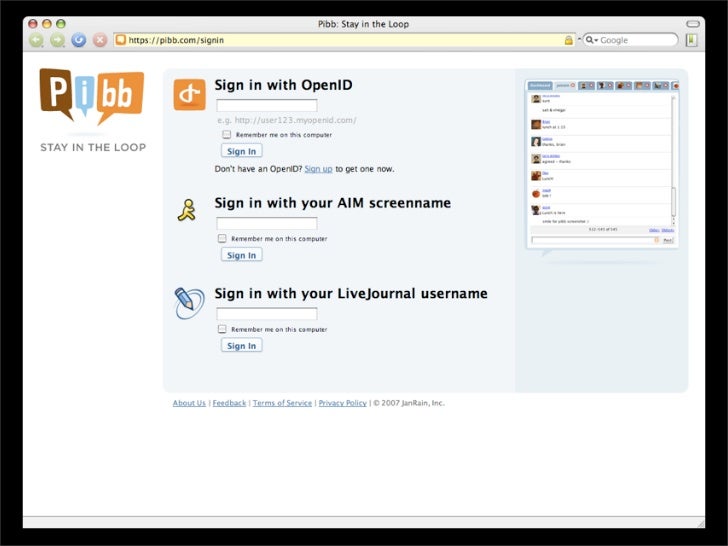Click the 'Sign in with OpenID' heading

tap(283, 85)
